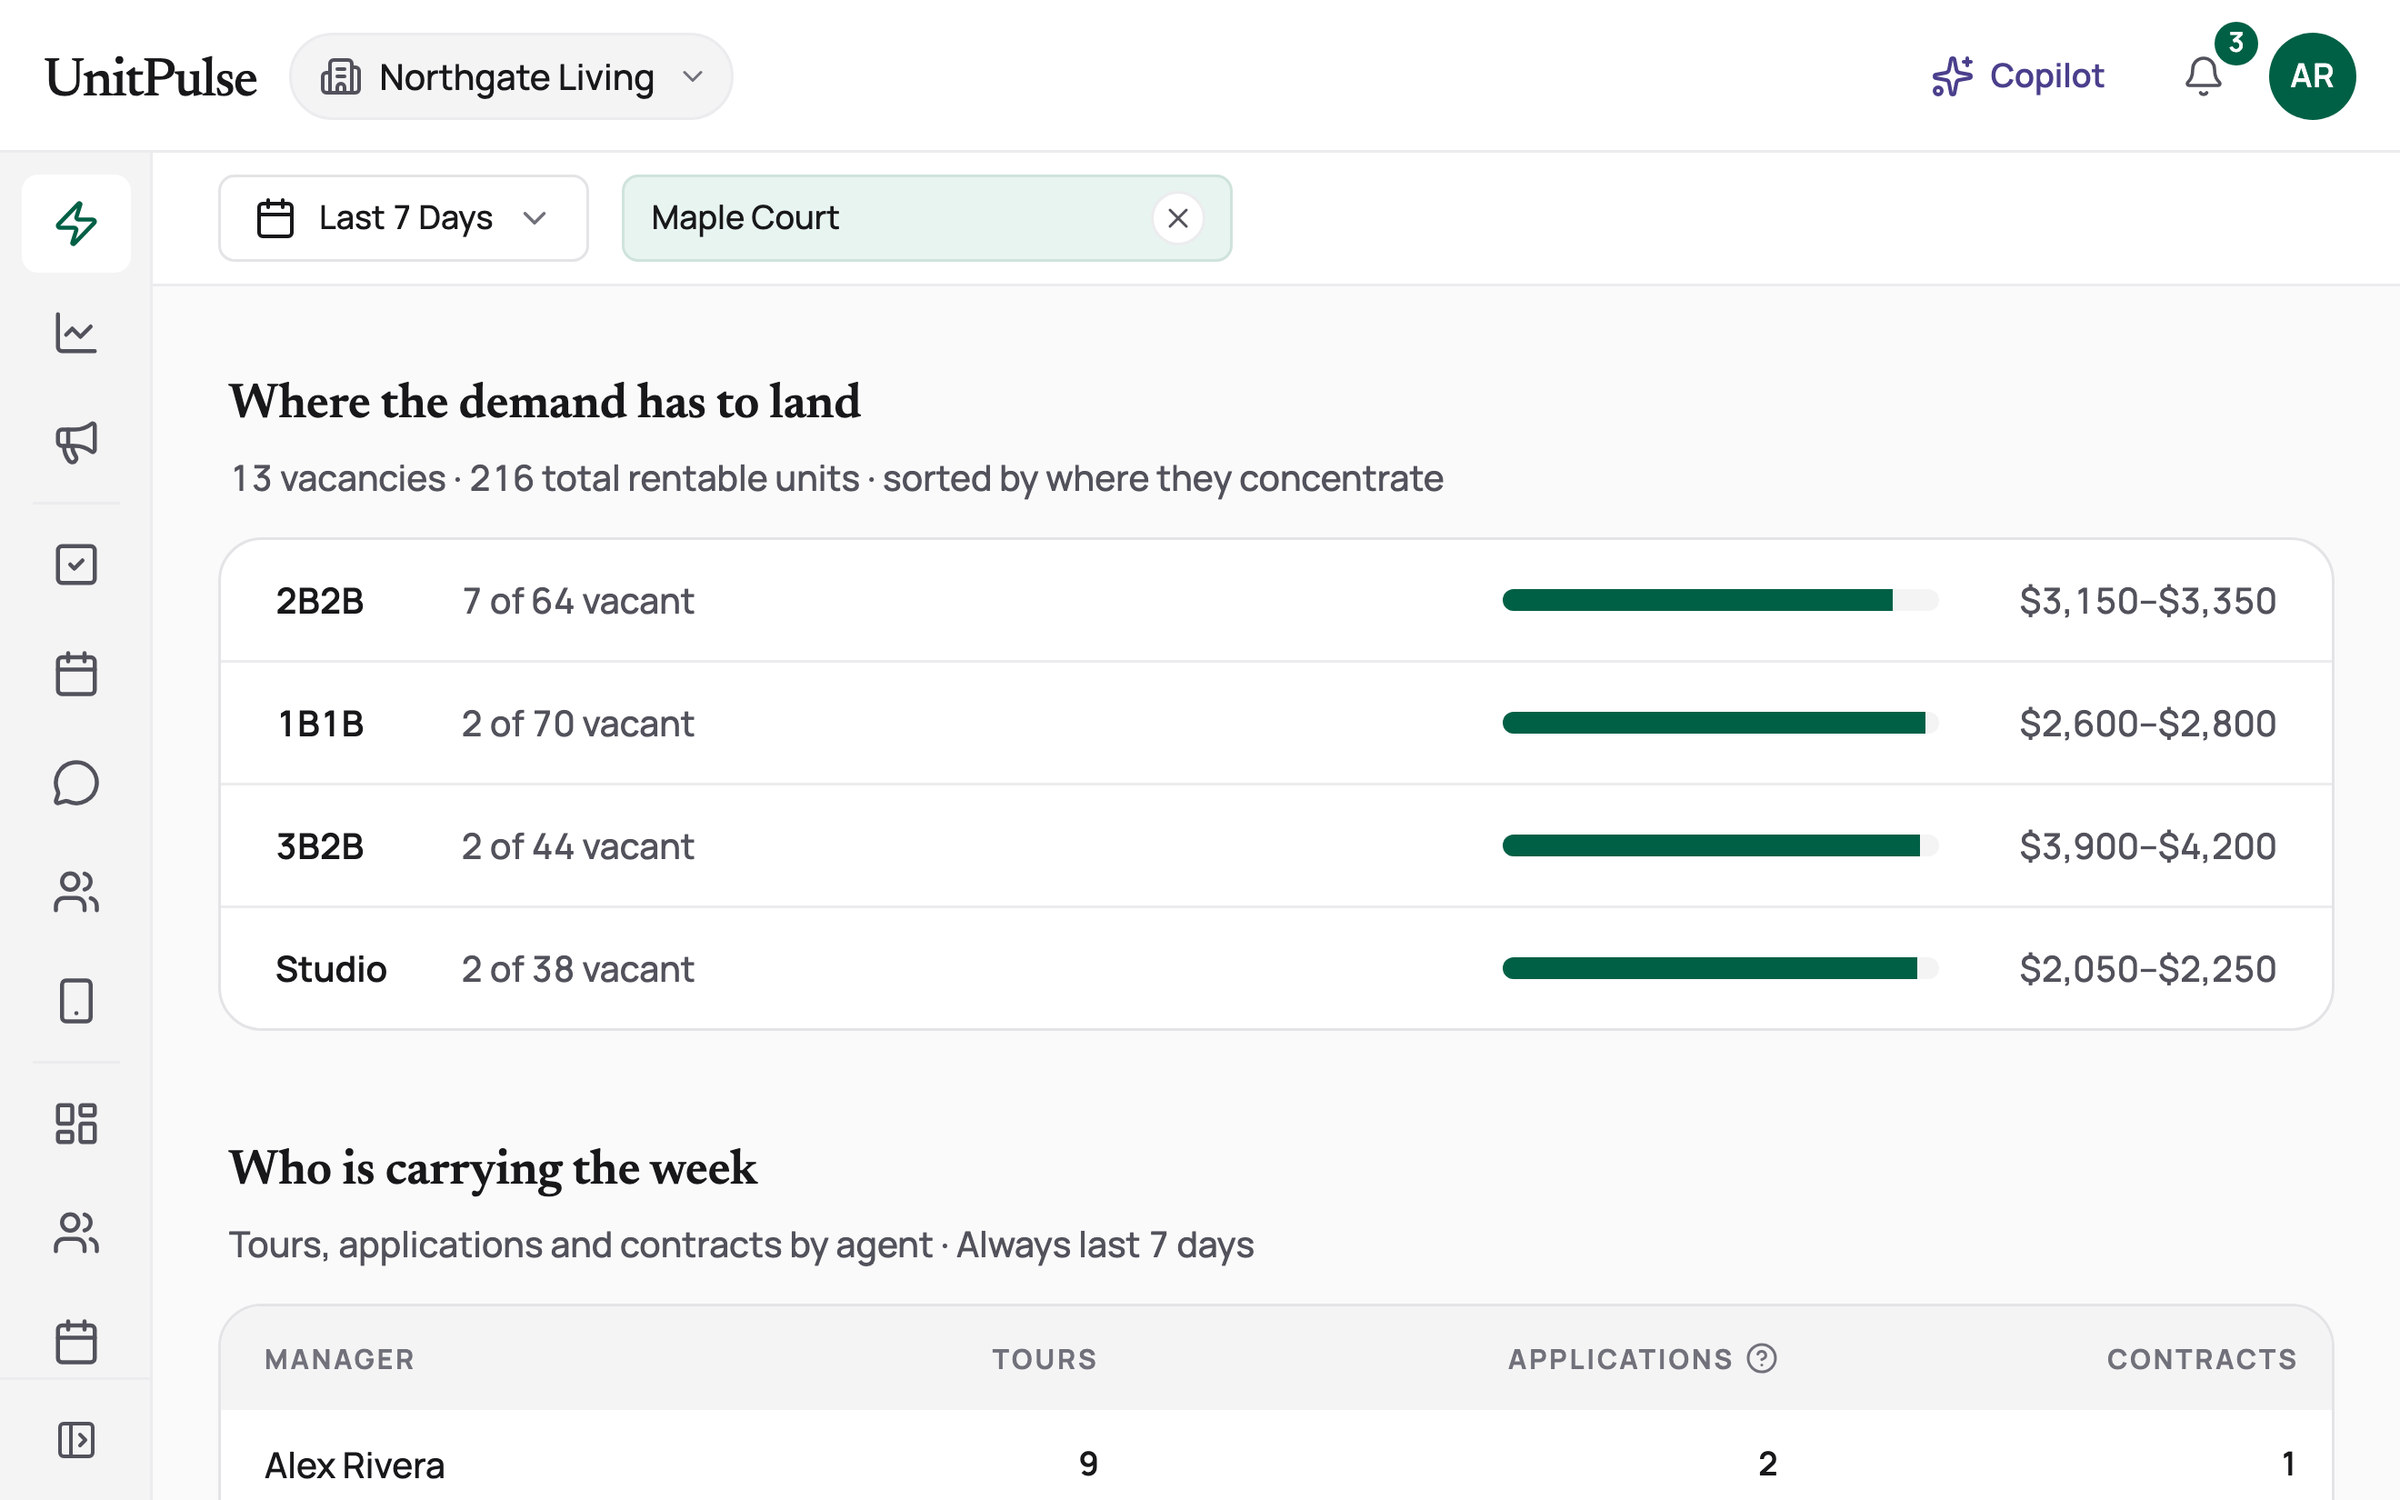2400x1500 pixels.
Task: Open the grid dashboard icon in sidebar
Action: (76, 1124)
